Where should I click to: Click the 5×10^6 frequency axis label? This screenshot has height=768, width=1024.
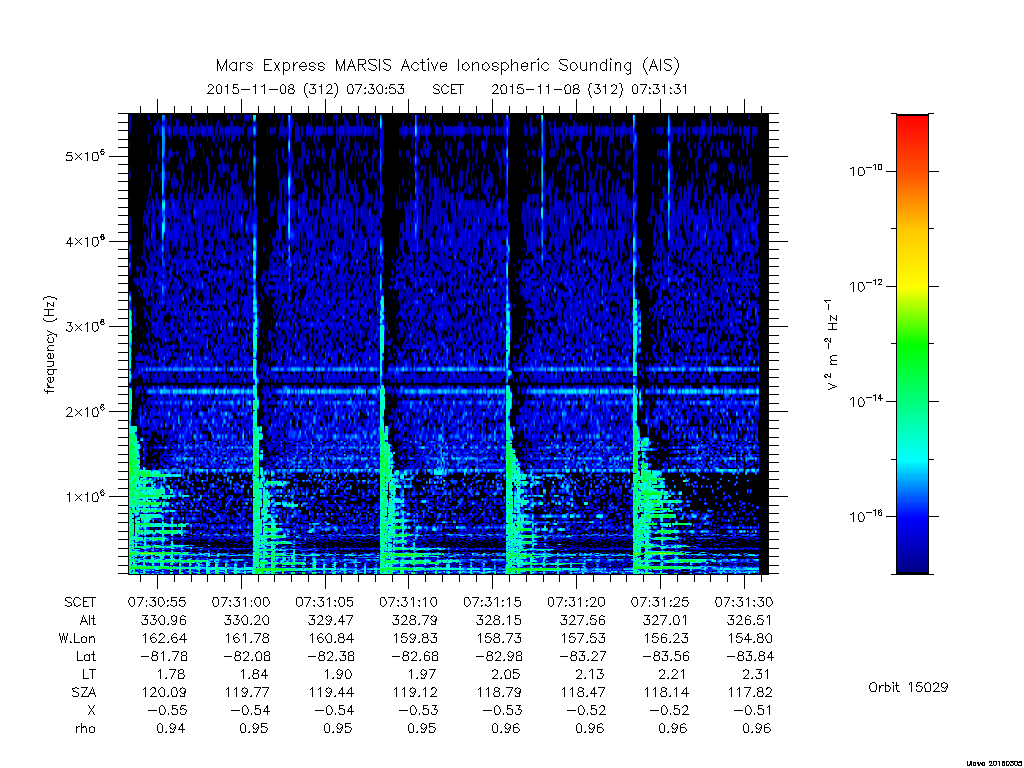pyautogui.click(x=85, y=156)
